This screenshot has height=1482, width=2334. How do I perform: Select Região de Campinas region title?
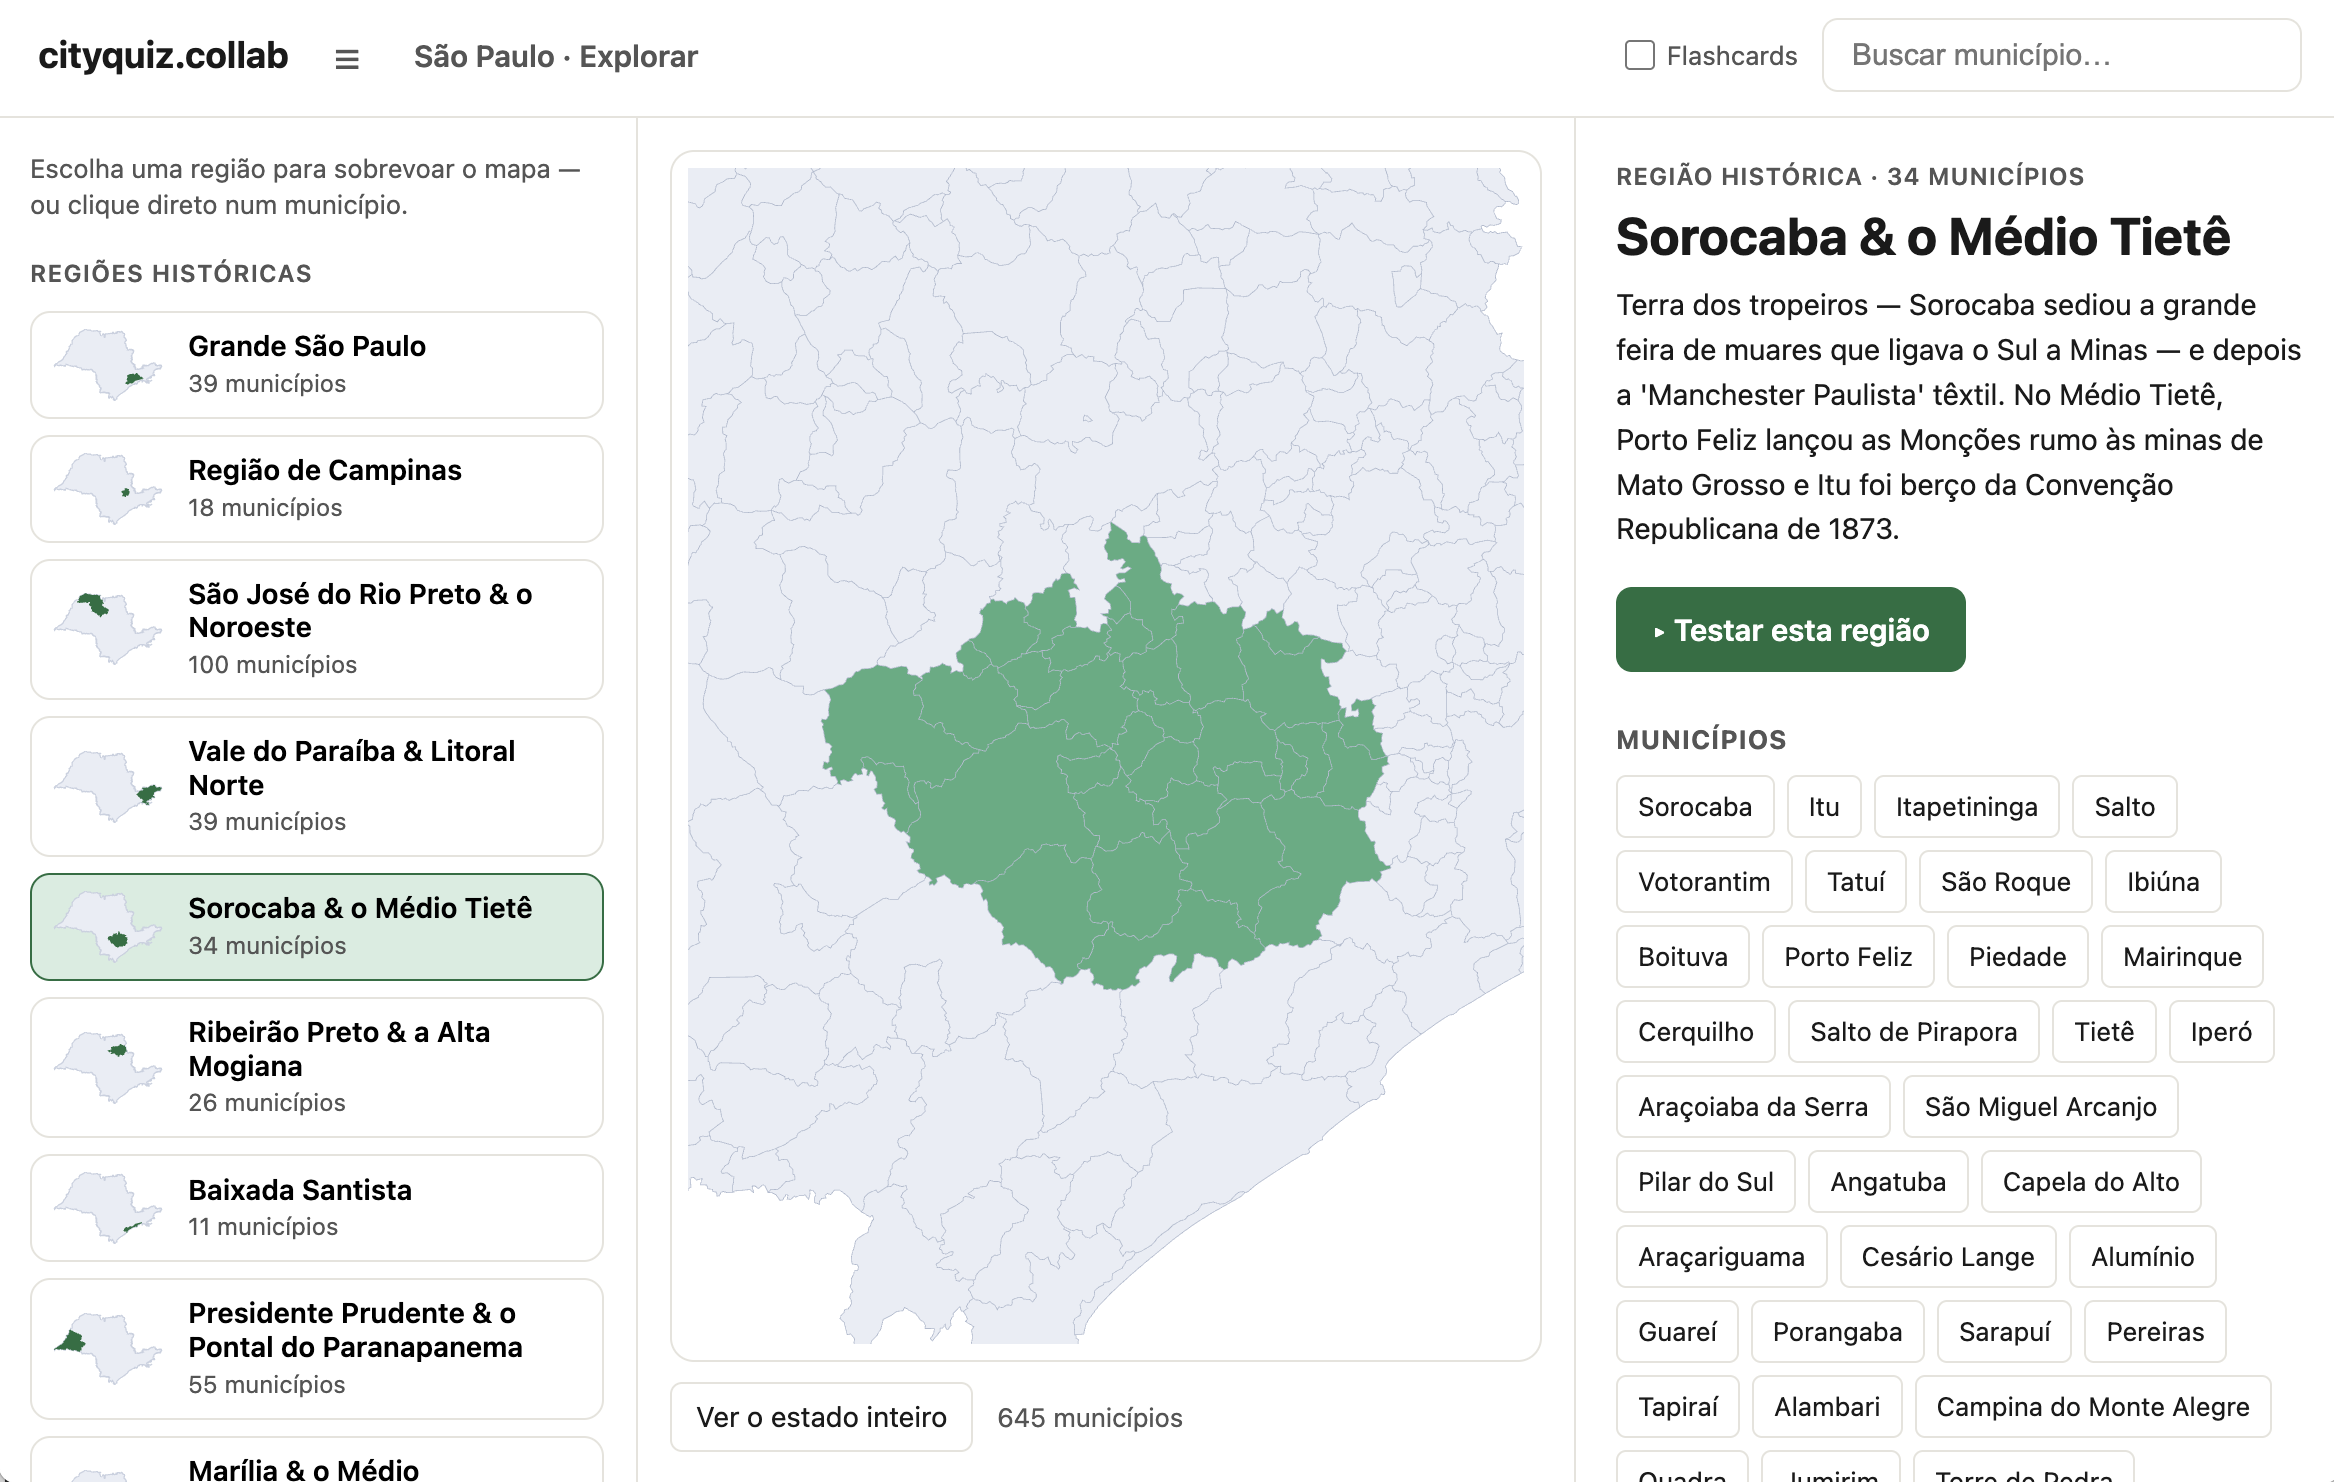(325, 470)
